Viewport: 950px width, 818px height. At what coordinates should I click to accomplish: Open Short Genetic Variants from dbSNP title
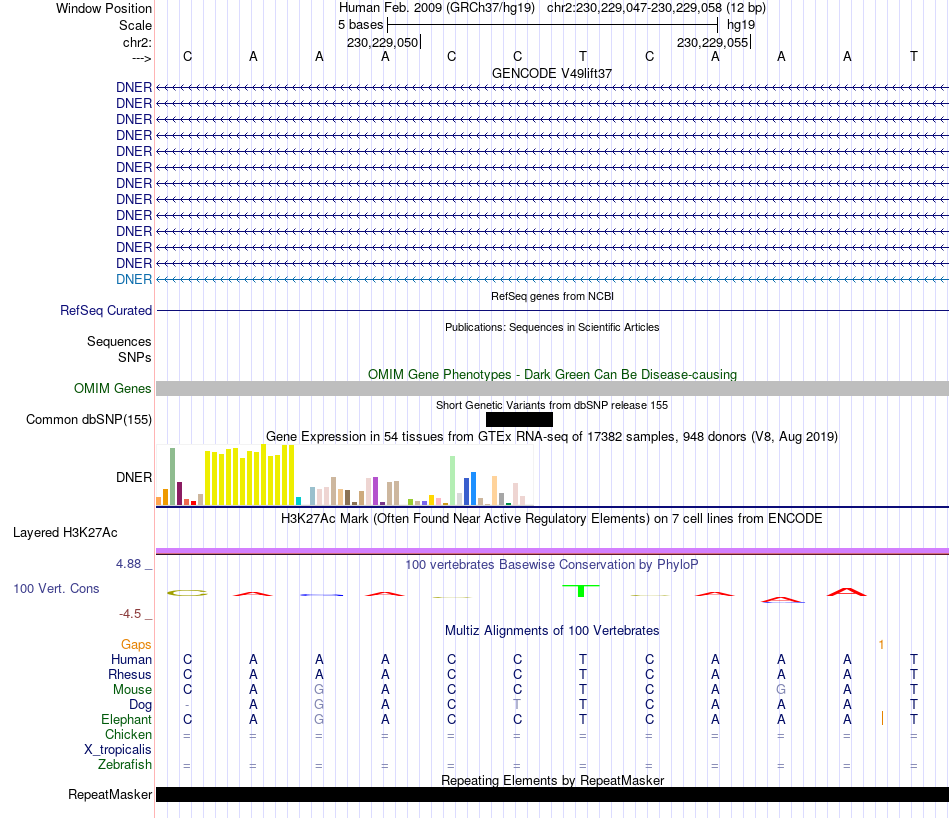point(552,405)
